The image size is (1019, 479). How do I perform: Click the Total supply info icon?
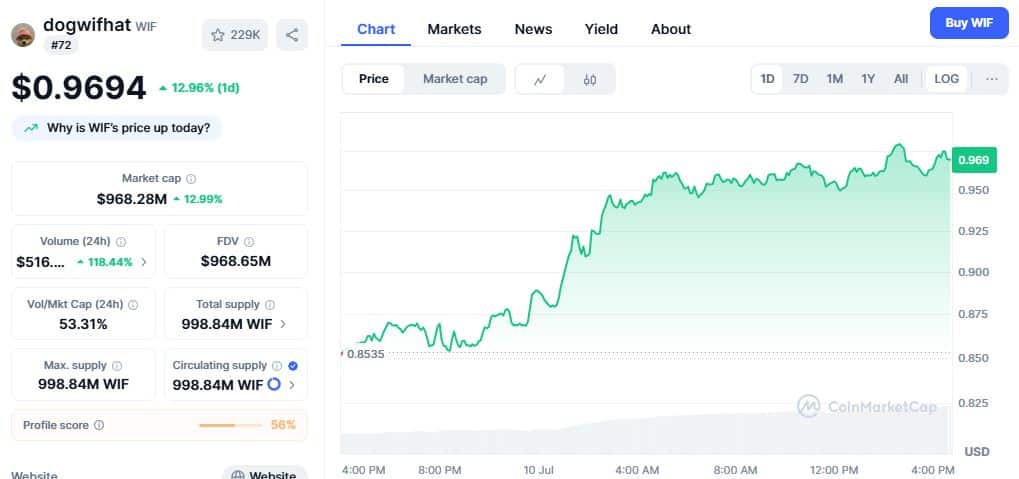pyautogui.click(x=270, y=304)
